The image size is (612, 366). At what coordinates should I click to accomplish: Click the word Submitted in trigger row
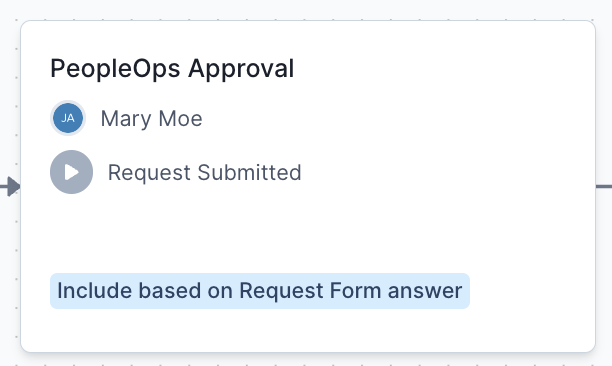pyautogui.click(x=249, y=172)
